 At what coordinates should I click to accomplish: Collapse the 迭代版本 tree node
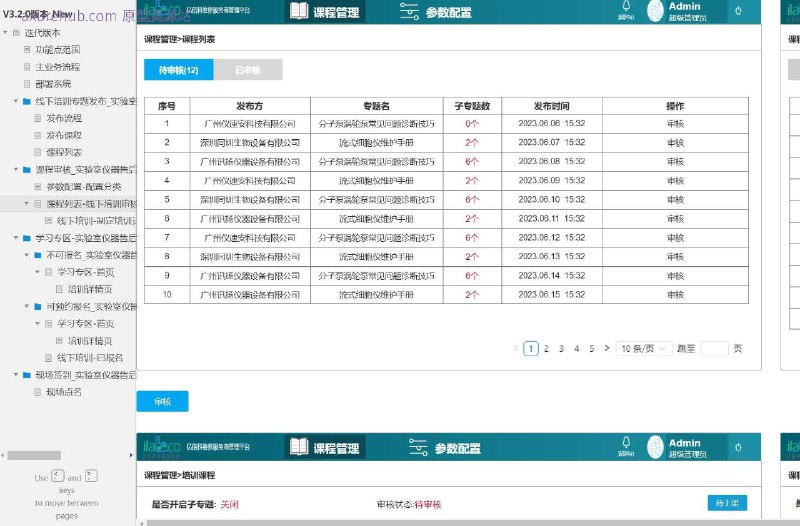click(5, 33)
